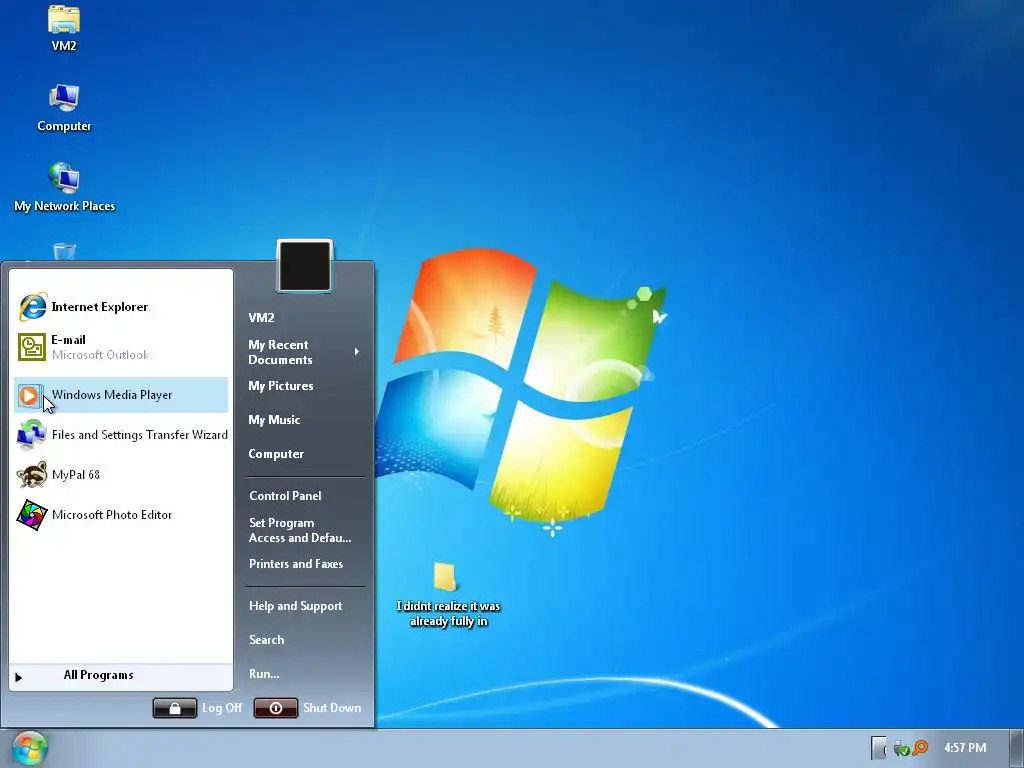
Task: Click the grey tray icon beside USB icon
Action: (x=879, y=748)
